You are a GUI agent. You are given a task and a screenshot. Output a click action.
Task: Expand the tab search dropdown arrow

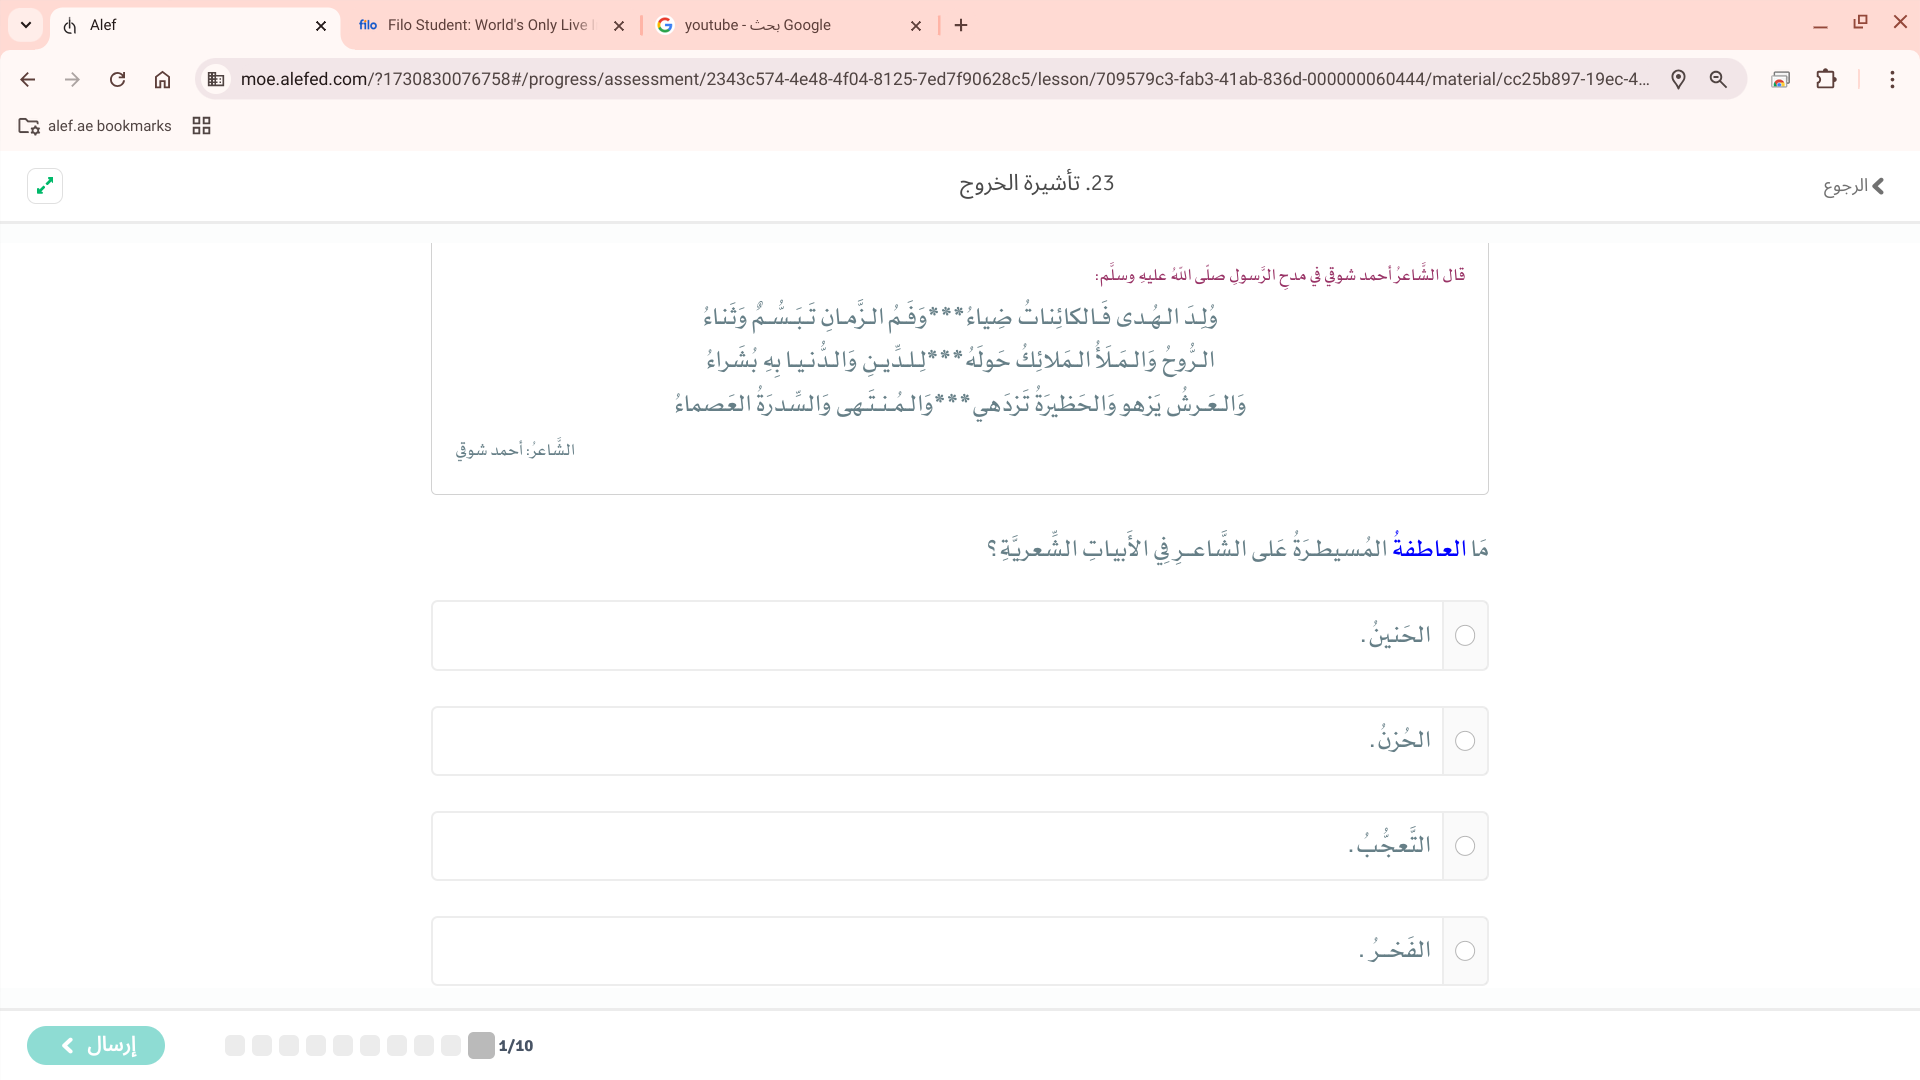point(26,25)
